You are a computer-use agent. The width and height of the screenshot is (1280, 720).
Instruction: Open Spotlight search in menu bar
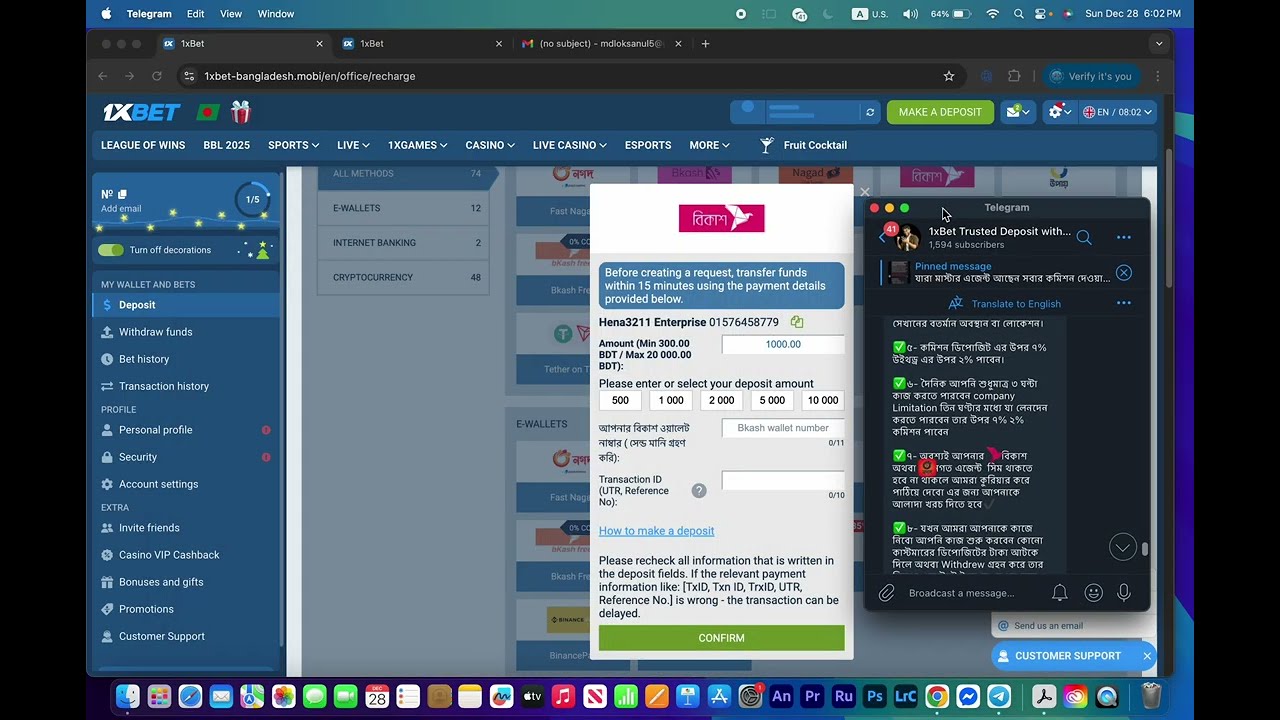tap(1019, 14)
